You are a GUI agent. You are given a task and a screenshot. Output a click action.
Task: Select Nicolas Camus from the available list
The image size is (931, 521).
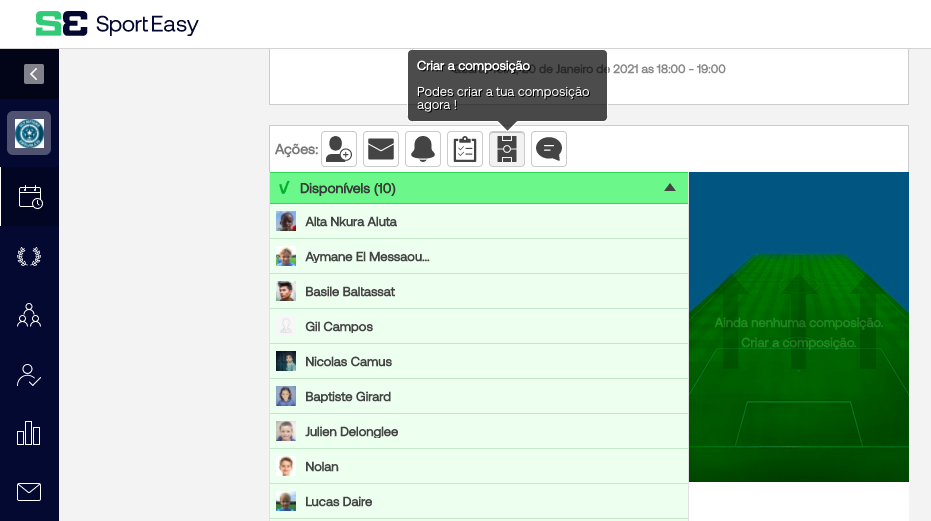(348, 362)
